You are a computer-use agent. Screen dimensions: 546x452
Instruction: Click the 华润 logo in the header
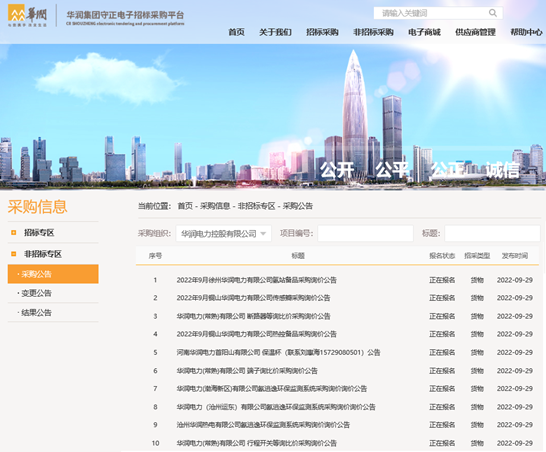[27, 15]
